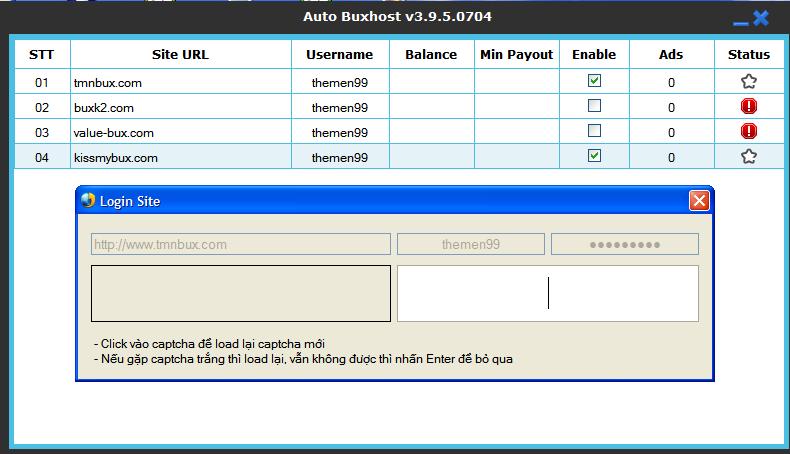Enable the buxk2.com checkbox
The image size is (790, 454).
pos(595,106)
